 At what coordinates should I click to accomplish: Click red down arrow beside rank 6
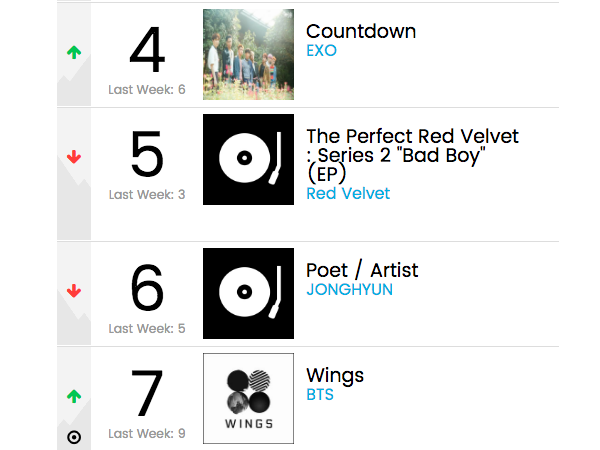click(x=74, y=291)
